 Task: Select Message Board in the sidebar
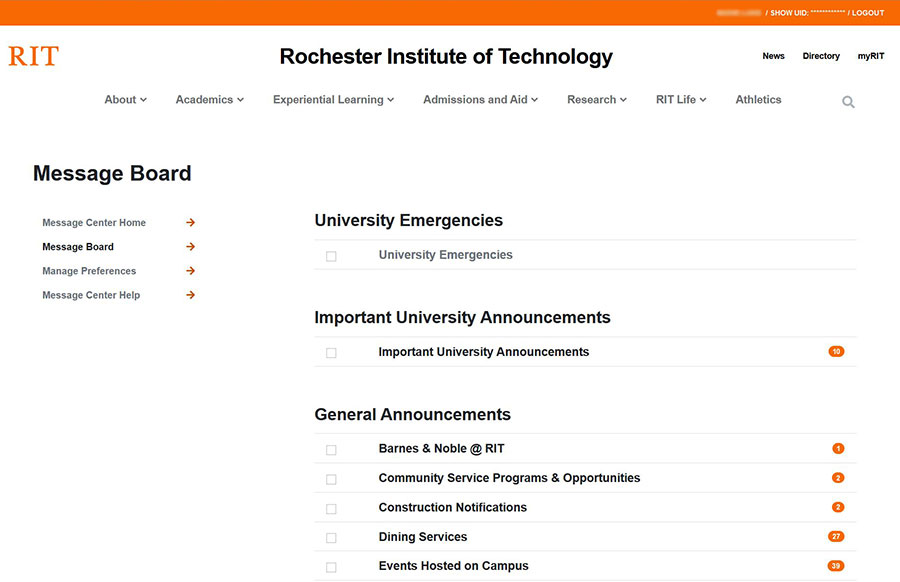[x=78, y=247]
